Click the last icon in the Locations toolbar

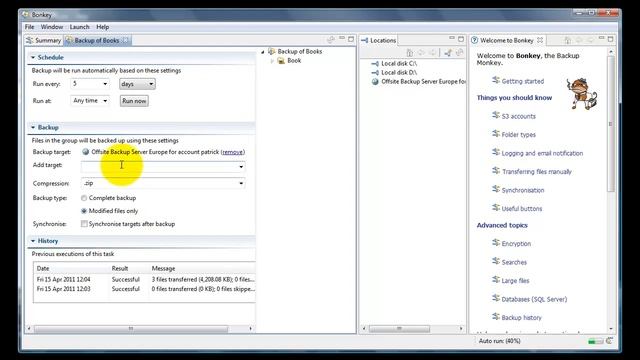point(459,53)
